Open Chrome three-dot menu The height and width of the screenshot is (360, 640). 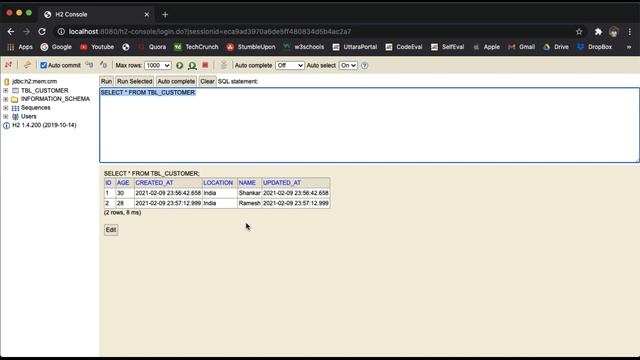point(629,31)
